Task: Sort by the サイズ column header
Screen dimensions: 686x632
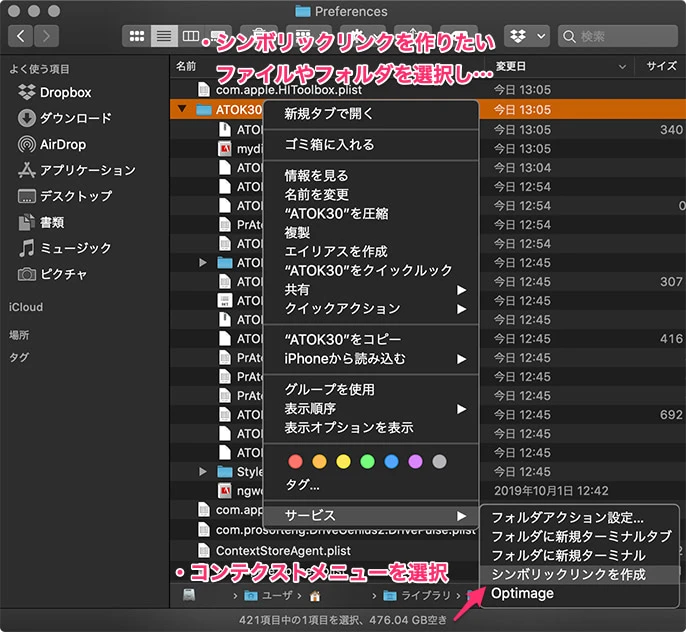Action: [x=661, y=66]
